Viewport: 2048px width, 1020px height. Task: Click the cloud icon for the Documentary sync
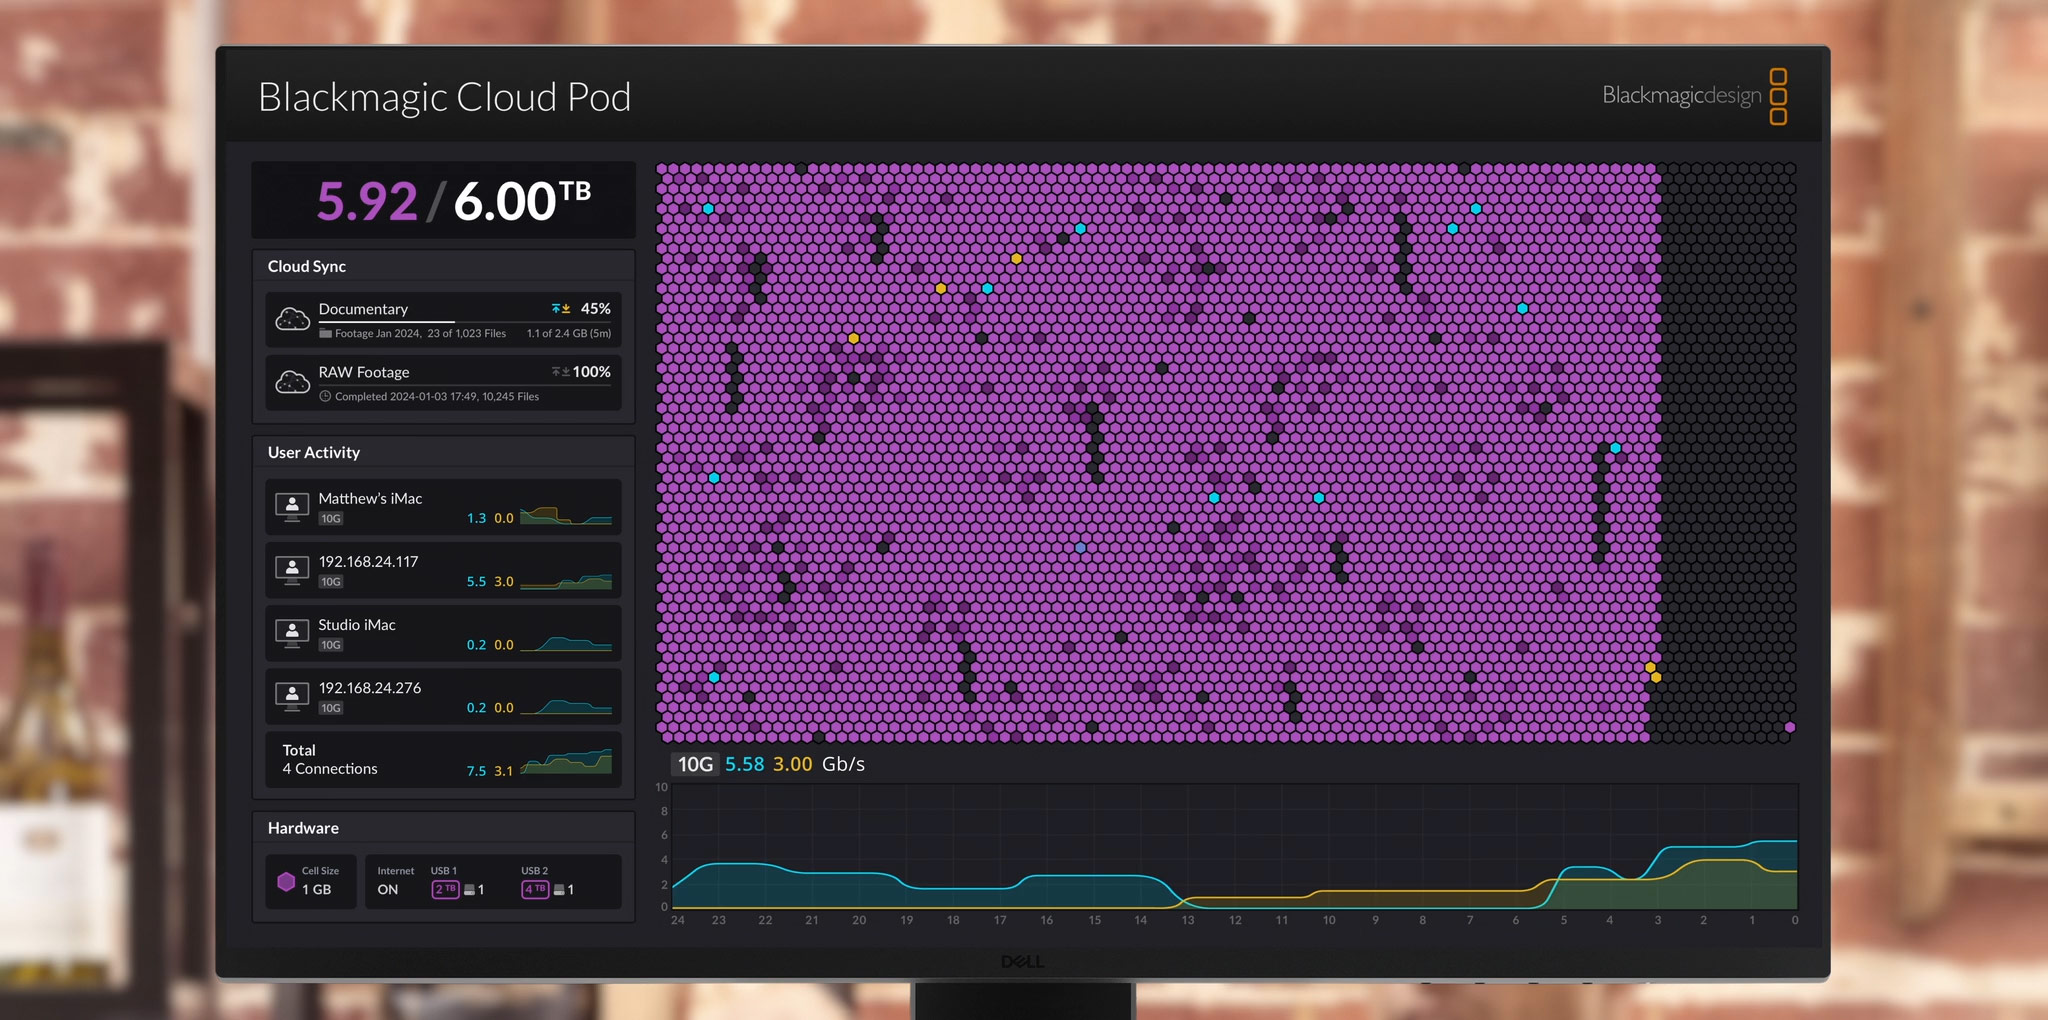[x=292, y=320]
